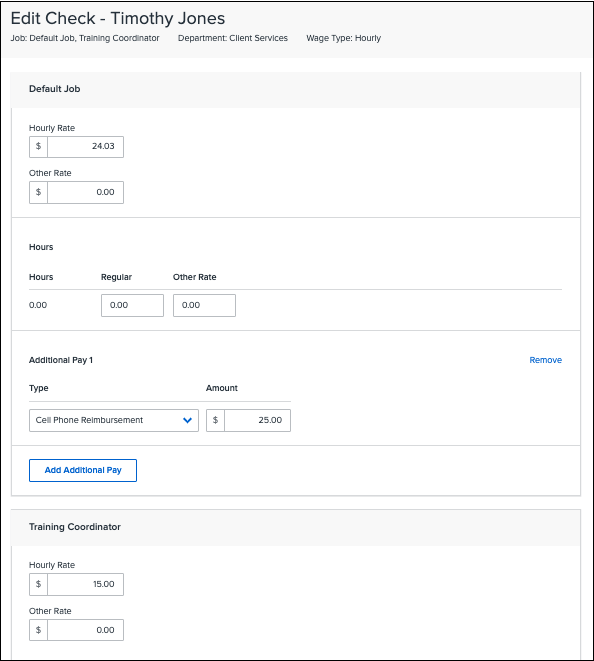Click the Wage Type: Hourly text

(x=344, y=38)
